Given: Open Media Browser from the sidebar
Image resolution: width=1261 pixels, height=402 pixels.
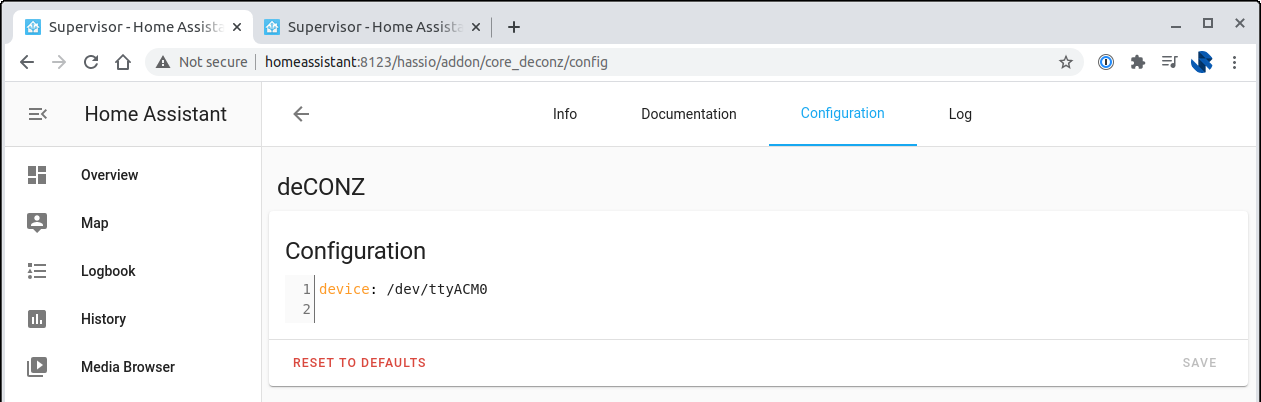Looking at the screenshot, I should click(x=130, y=367).
